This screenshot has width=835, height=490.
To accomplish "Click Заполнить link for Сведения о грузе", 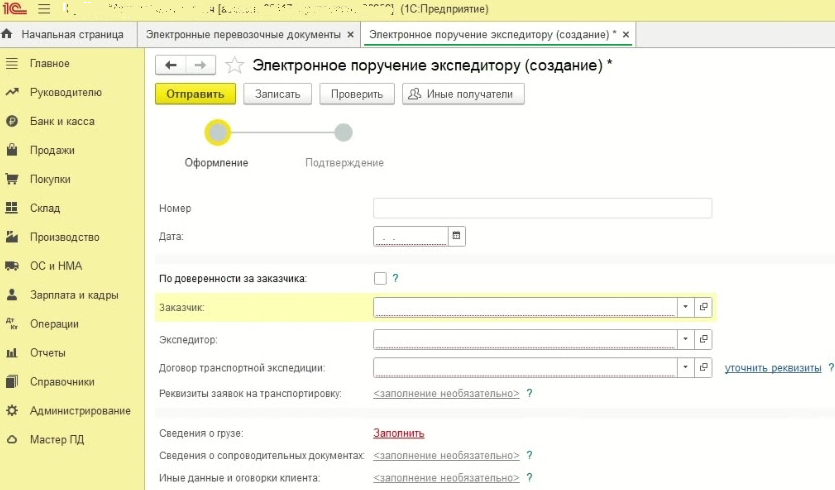I will coord(399,433).
